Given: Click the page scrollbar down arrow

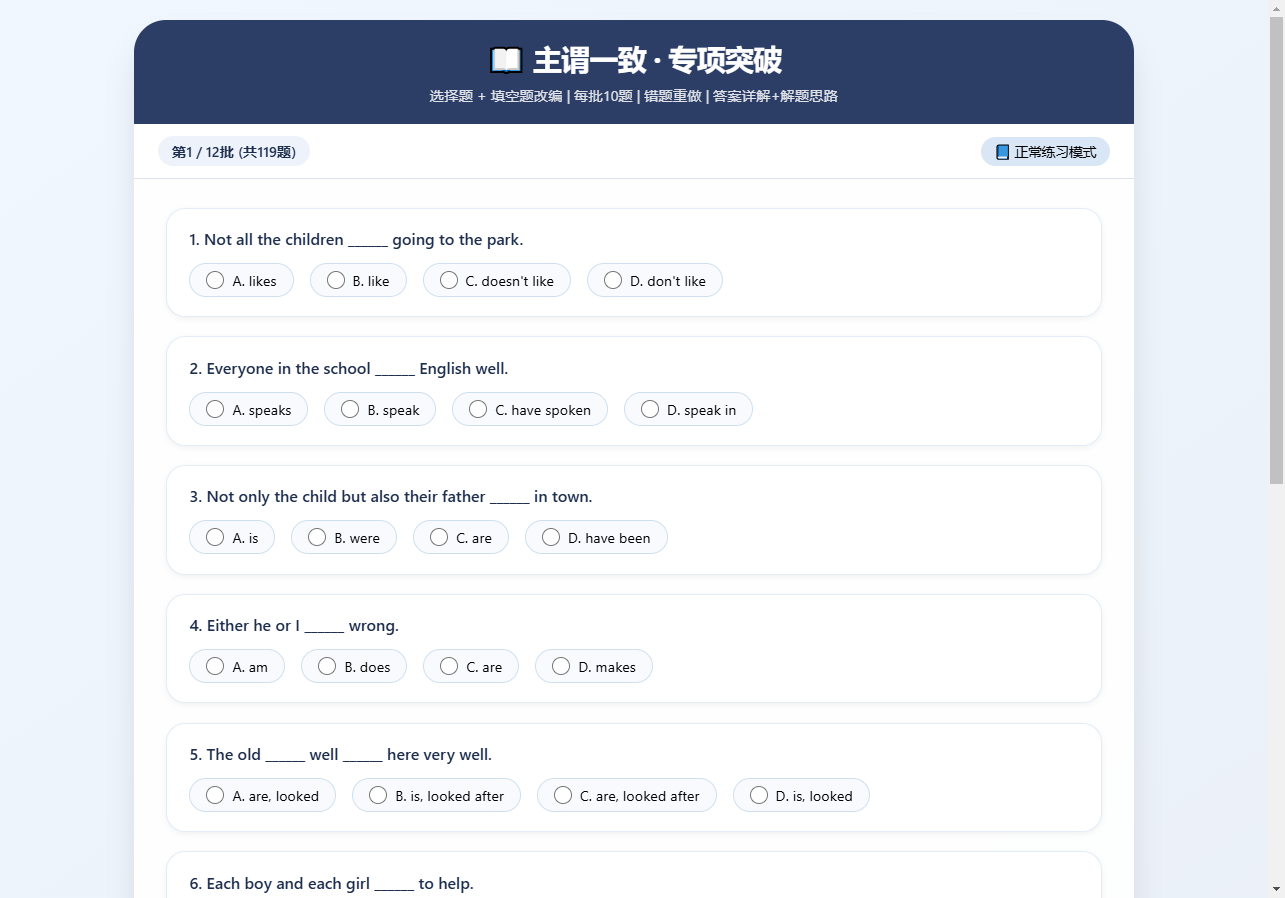Looking at the screenshot, I should click(1277, 889).
